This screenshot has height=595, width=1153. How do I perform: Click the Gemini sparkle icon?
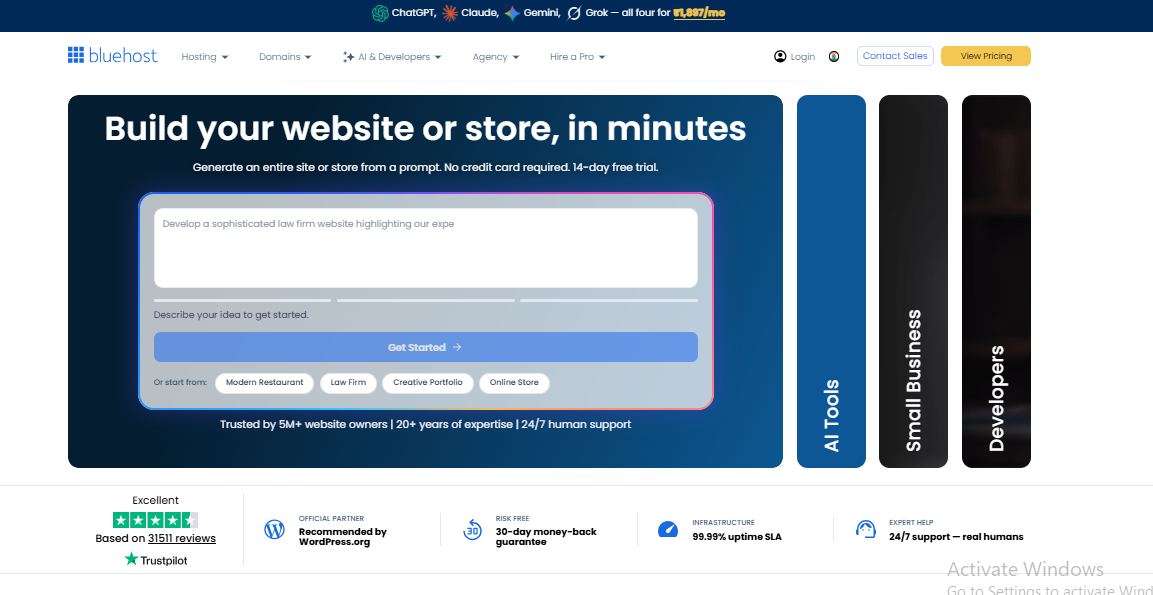(x=512, y=13)
